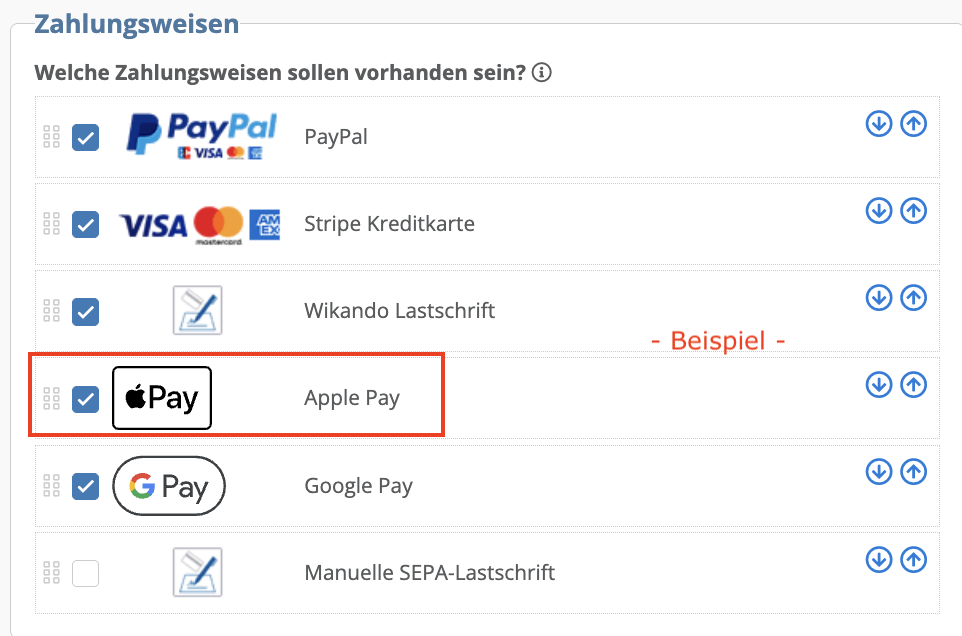Disable the Apple Pay checkbox
962x636 pixels.
point(86,399)
